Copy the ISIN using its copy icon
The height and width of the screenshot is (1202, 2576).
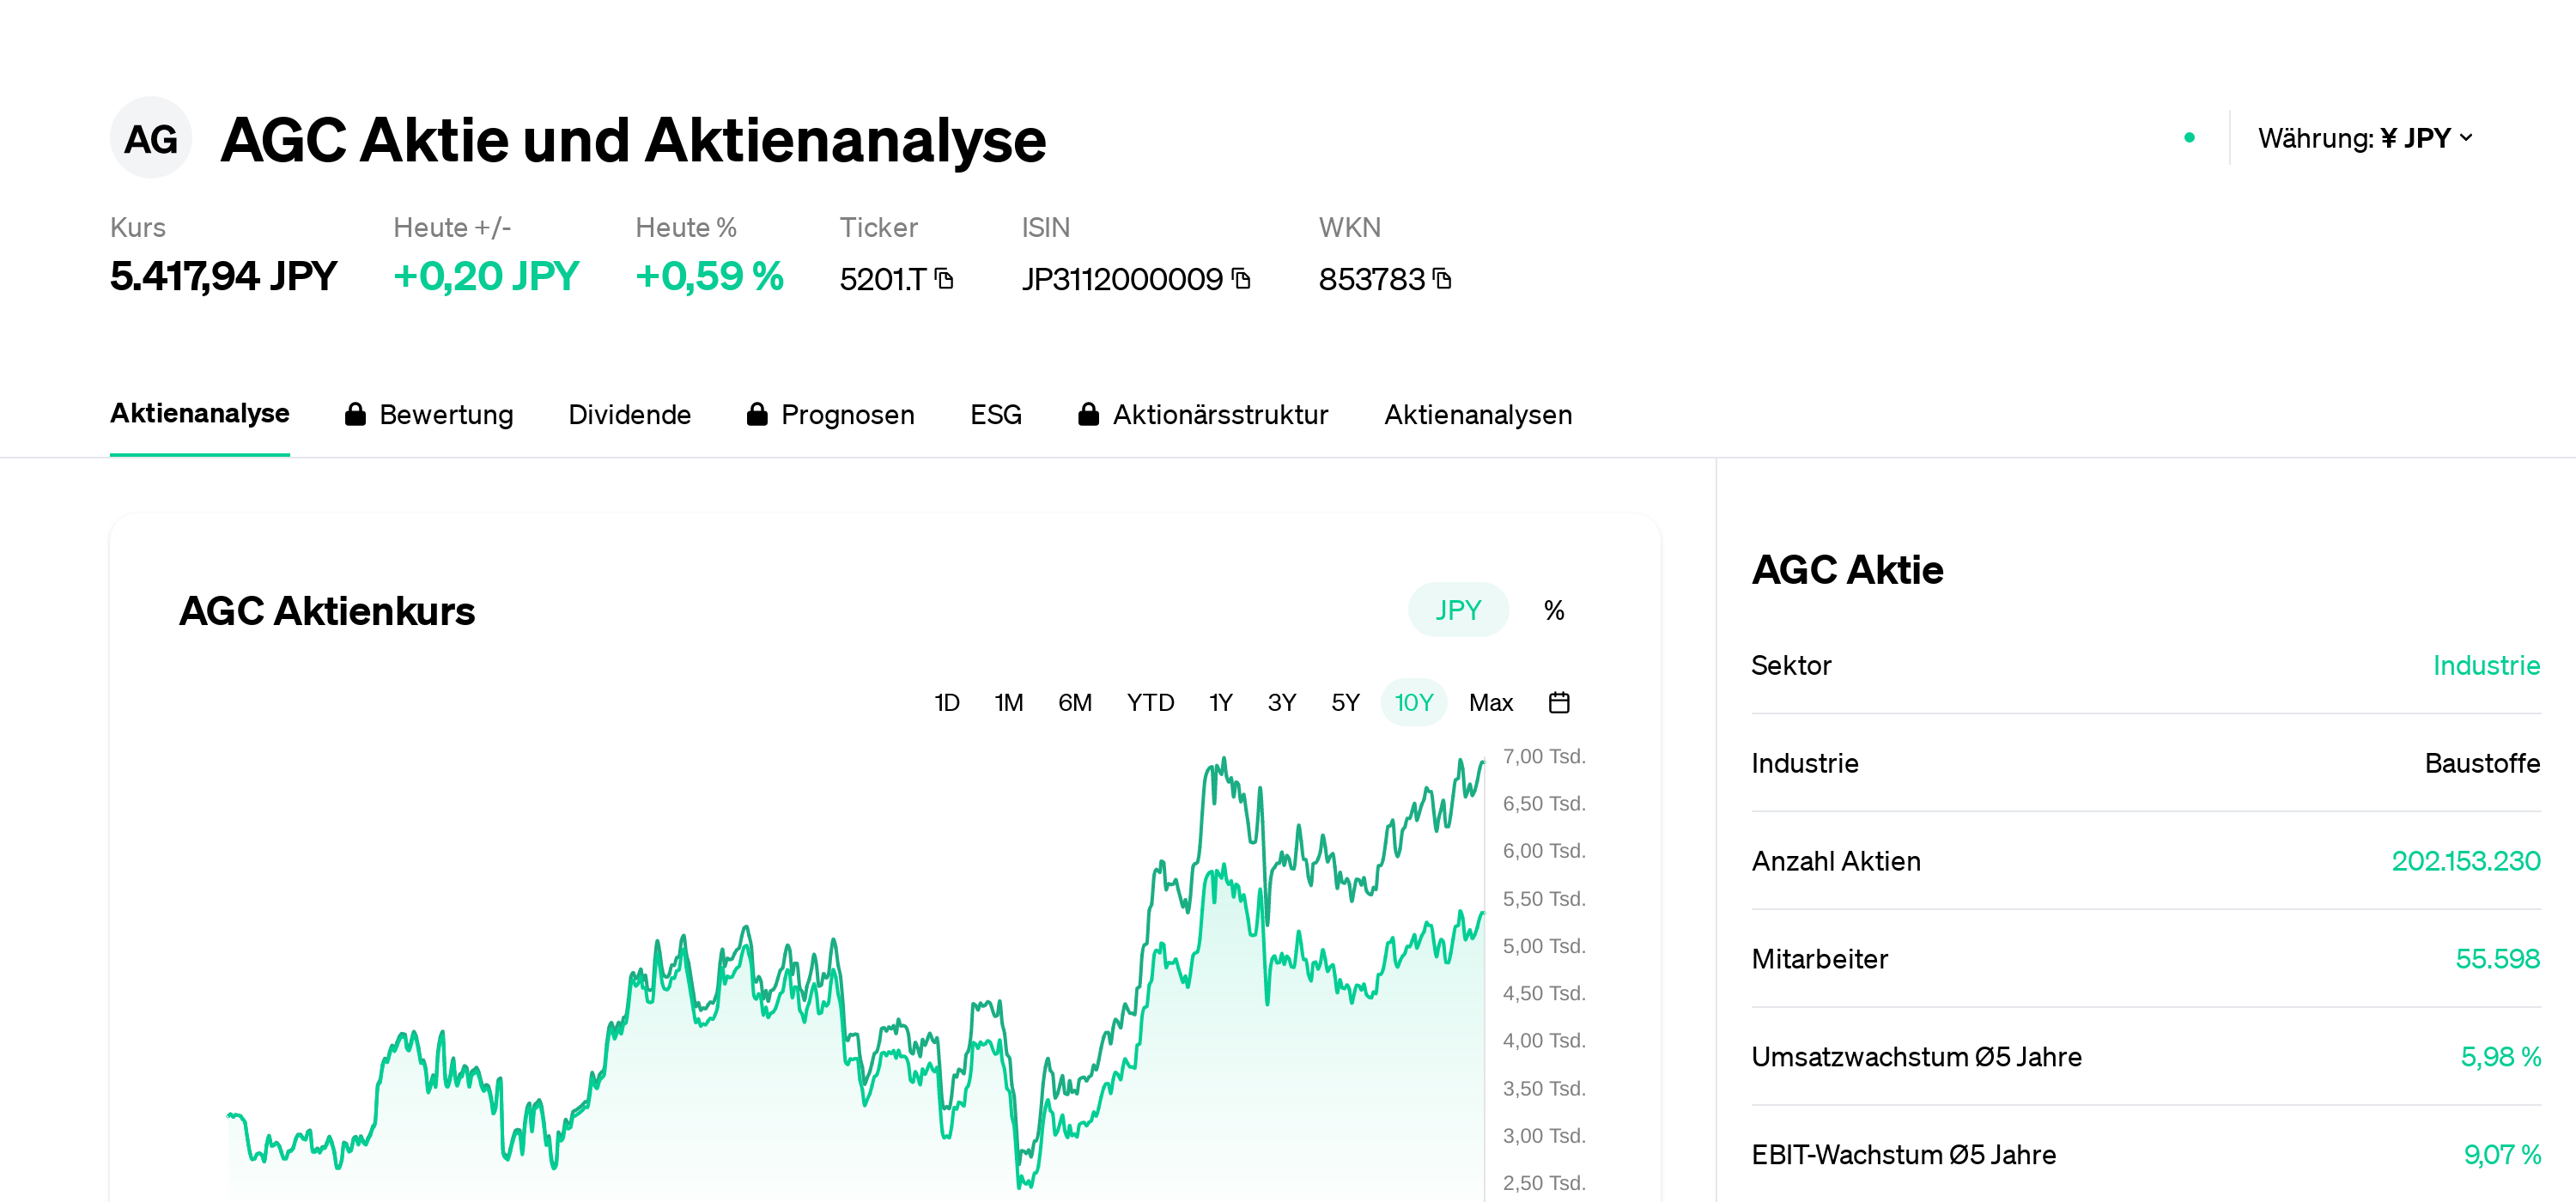(1241, 279)
